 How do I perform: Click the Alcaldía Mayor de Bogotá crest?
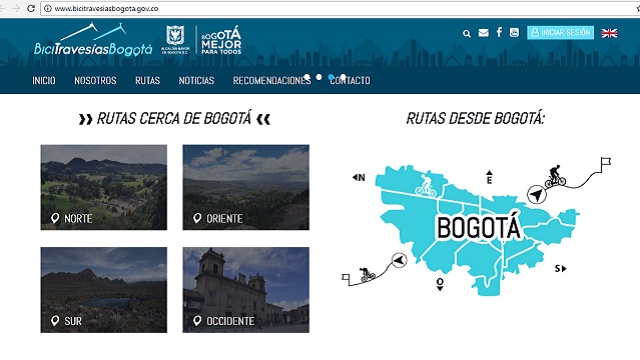click(175, 40)
